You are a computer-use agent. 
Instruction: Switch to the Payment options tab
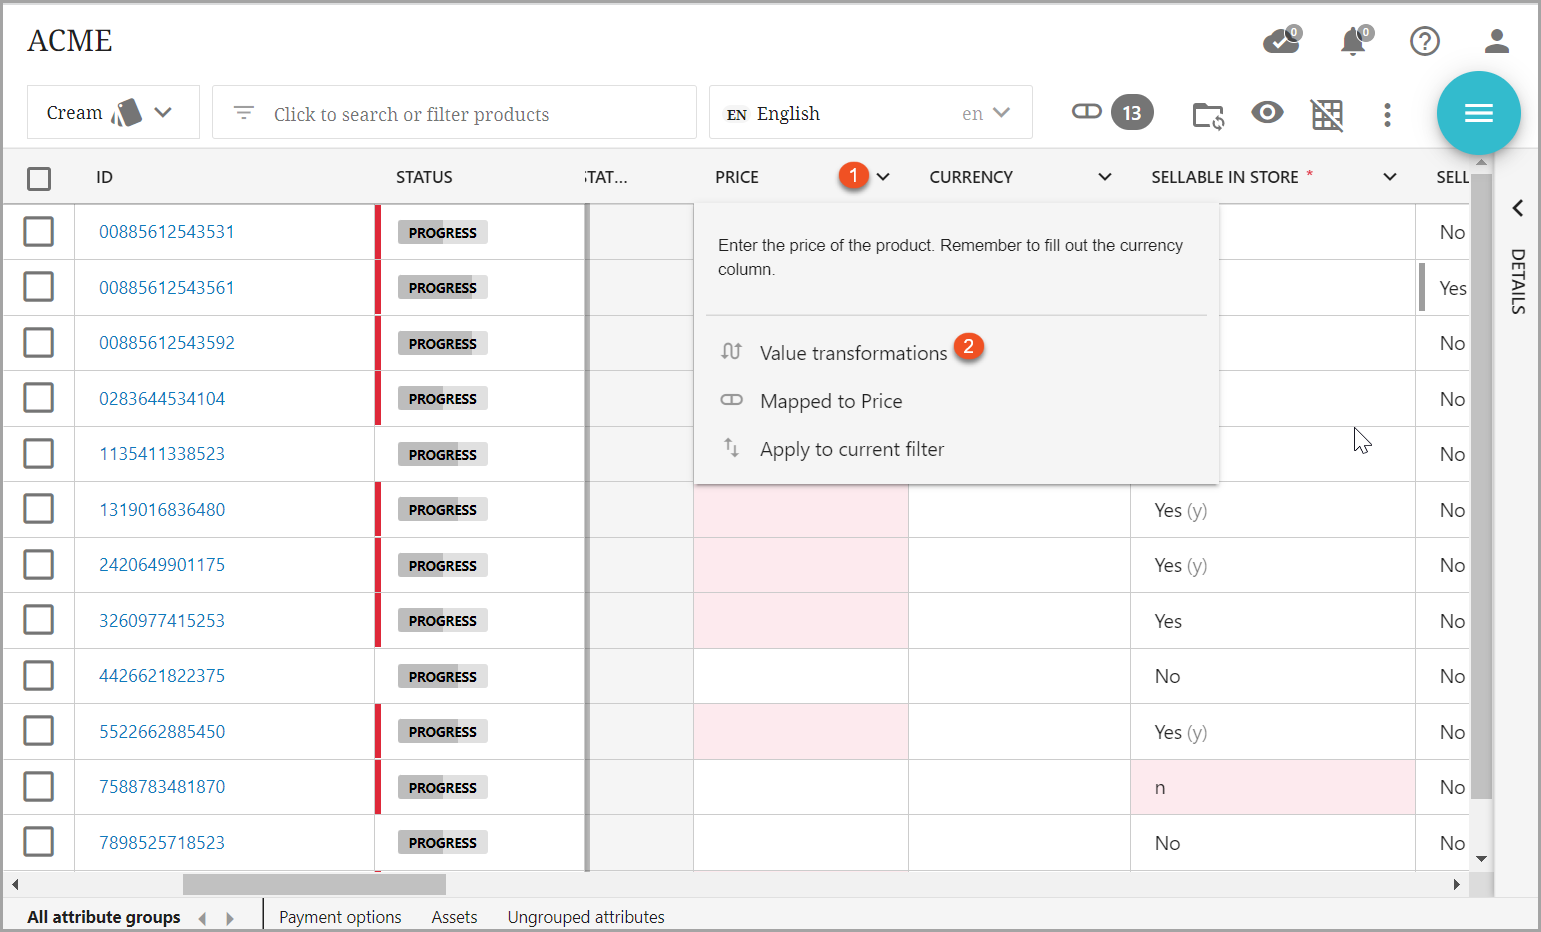(x=340, y=917)
